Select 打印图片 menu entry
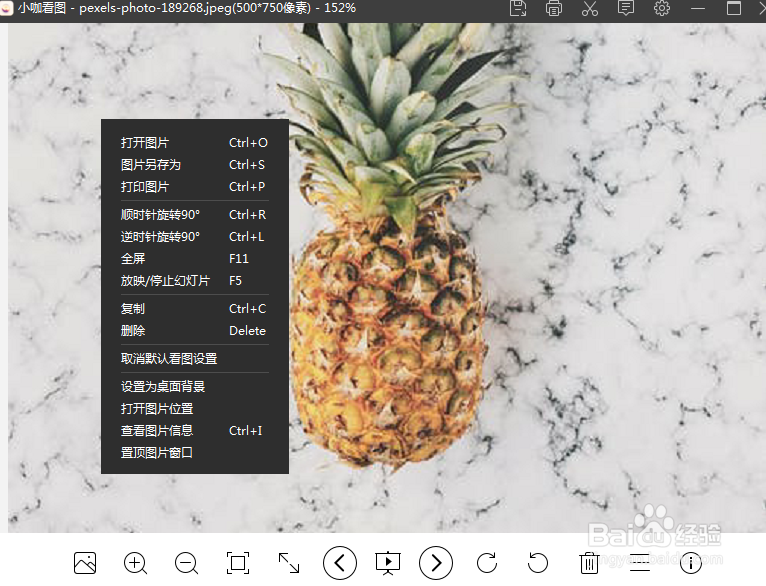Image resolution: width=766 pixels, height=586 pixels. (x=195, y=187)
